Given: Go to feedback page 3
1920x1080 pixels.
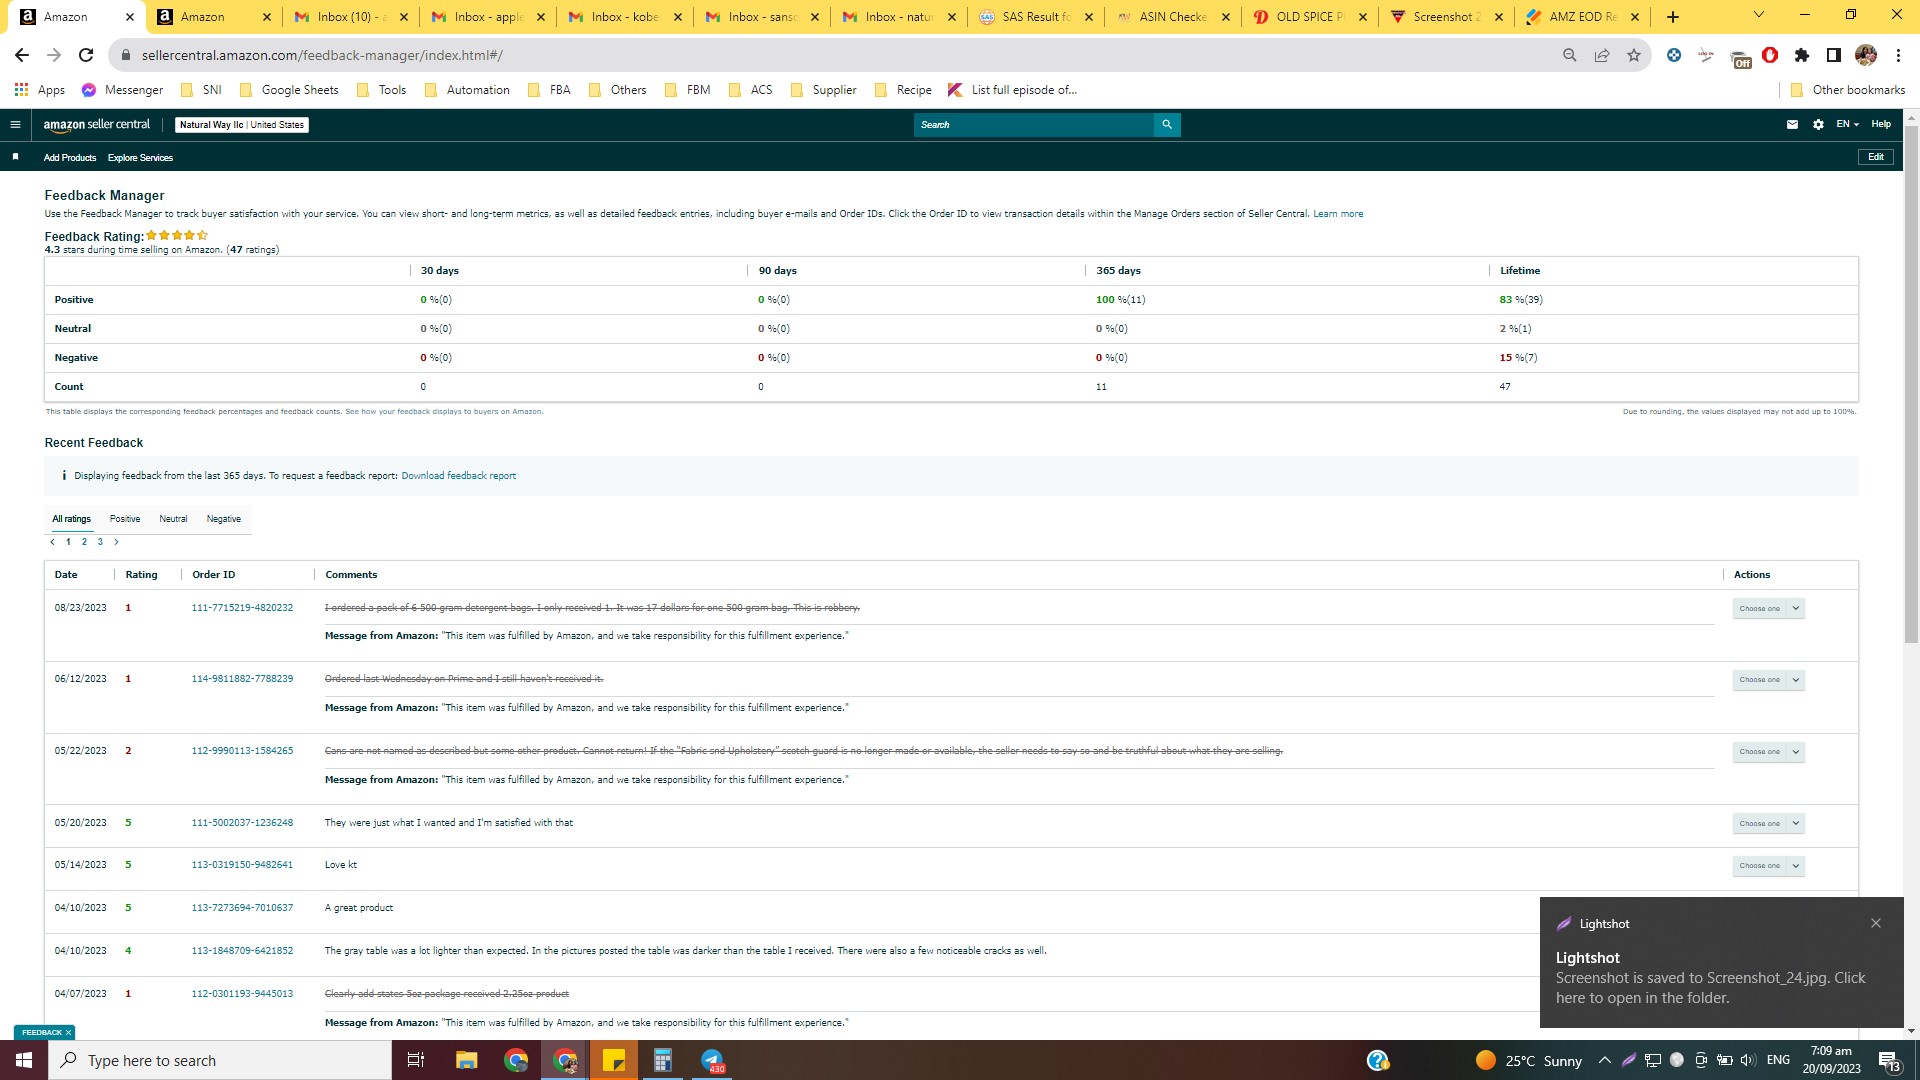Looking at the screenshot, I should pyautogui.click(x=100, y=542).
